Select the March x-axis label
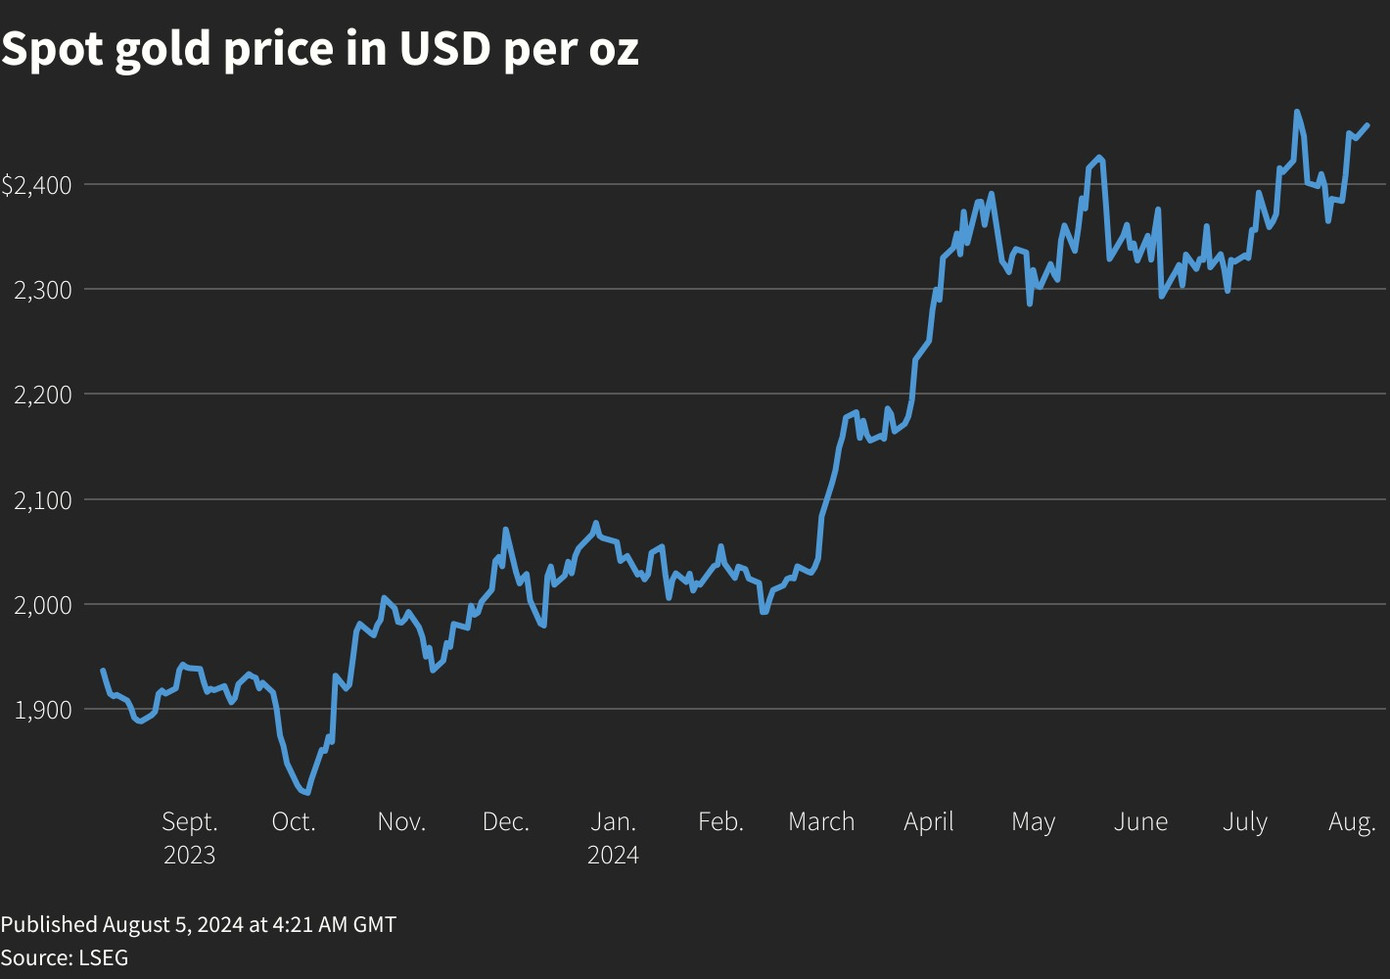The height and width of the screenshot is (979, 1390). point(821,822)
